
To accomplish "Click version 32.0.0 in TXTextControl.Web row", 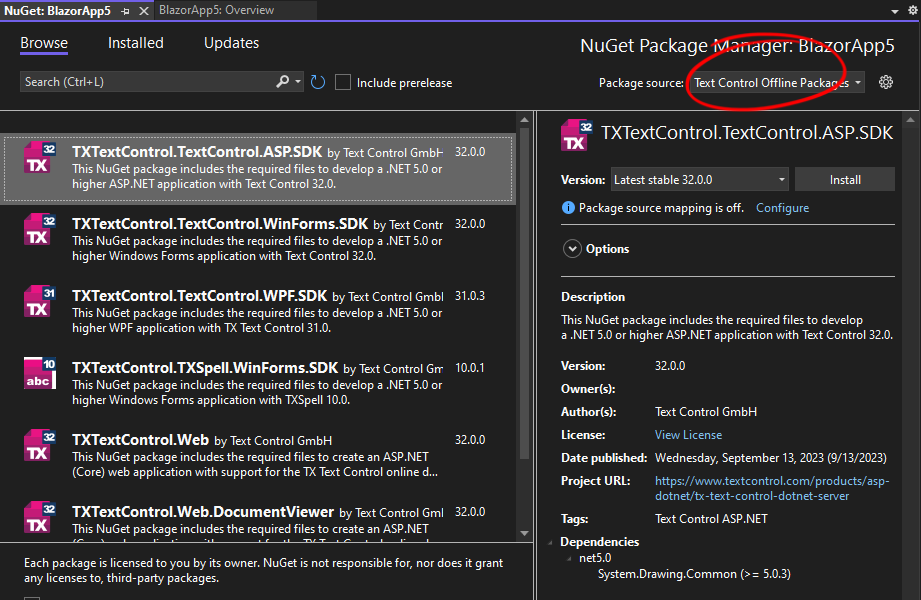I will pyautogui.click(x=470, y=440).
